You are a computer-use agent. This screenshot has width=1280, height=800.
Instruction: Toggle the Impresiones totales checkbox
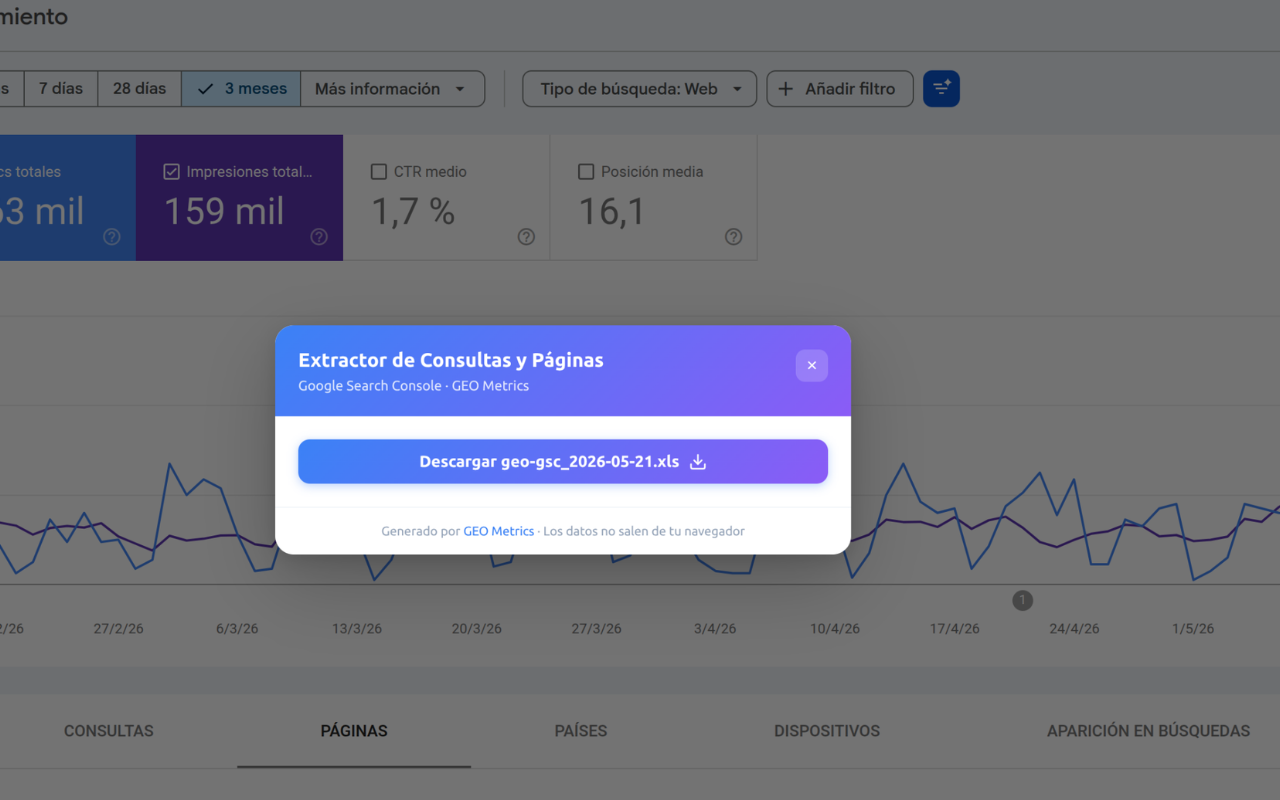[x=171, y=172]
